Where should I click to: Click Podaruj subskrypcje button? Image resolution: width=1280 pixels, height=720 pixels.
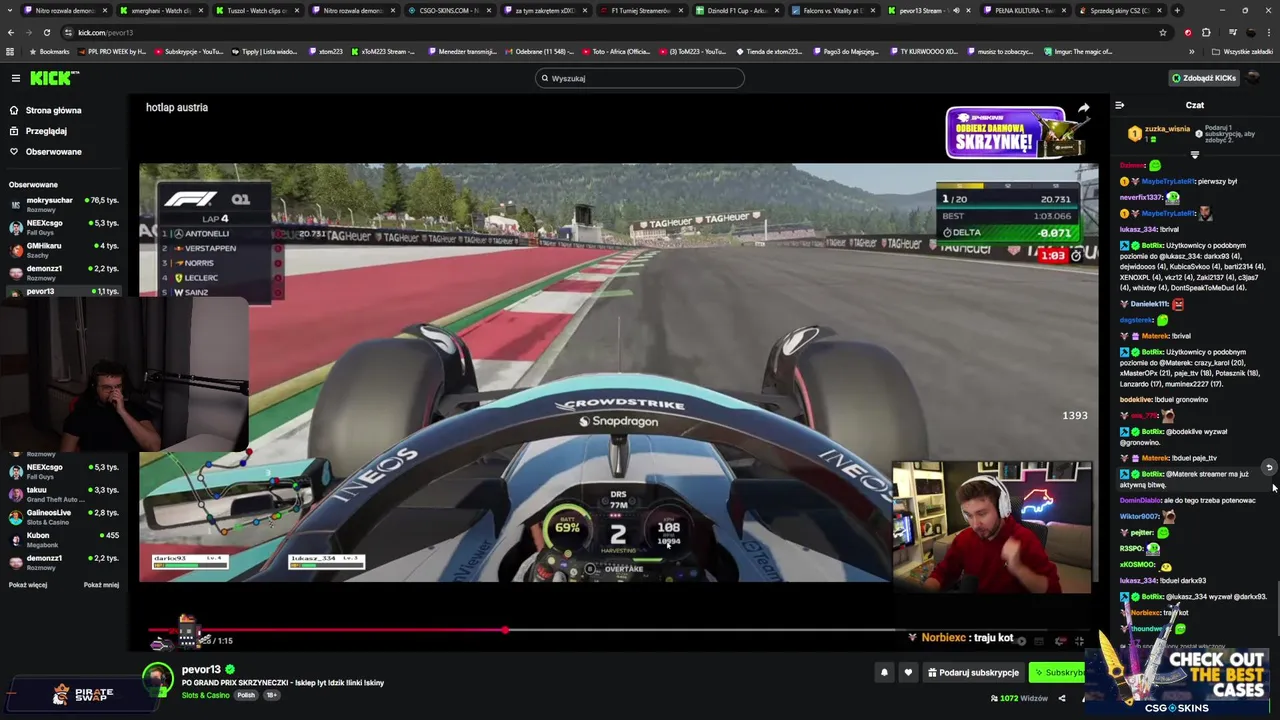(973, 673)
